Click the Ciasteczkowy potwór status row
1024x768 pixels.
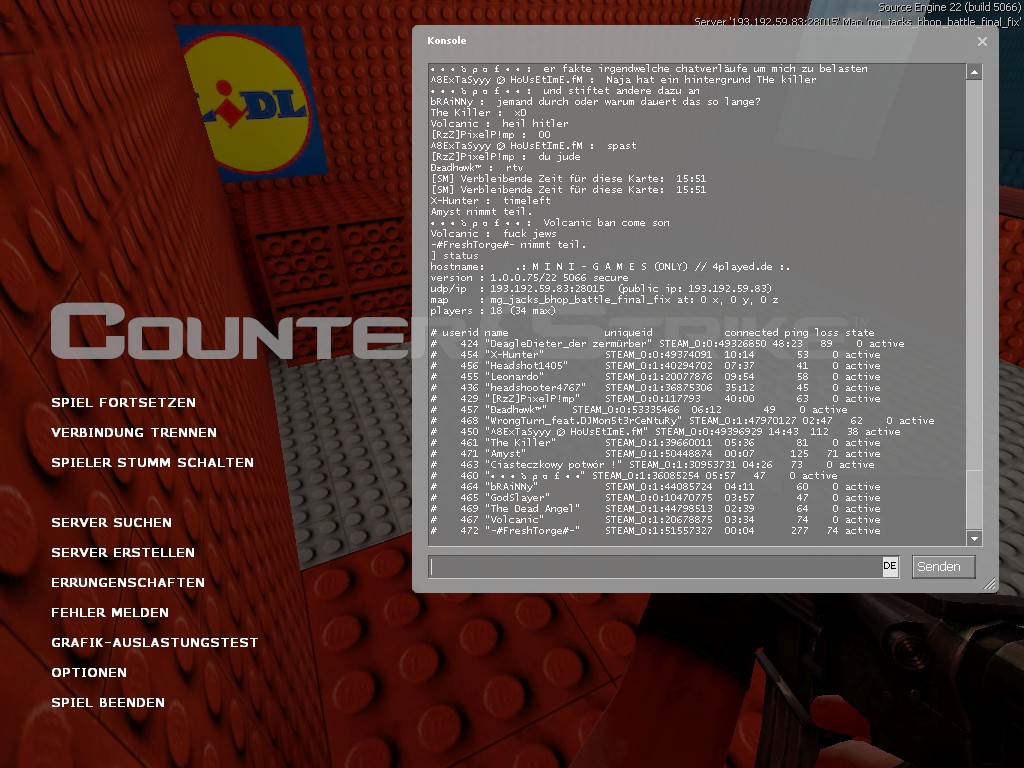coord(652,465)
